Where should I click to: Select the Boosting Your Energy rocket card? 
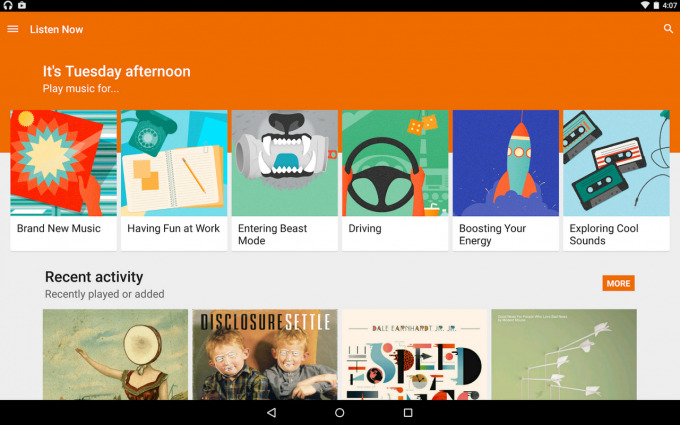pos(506,180)
